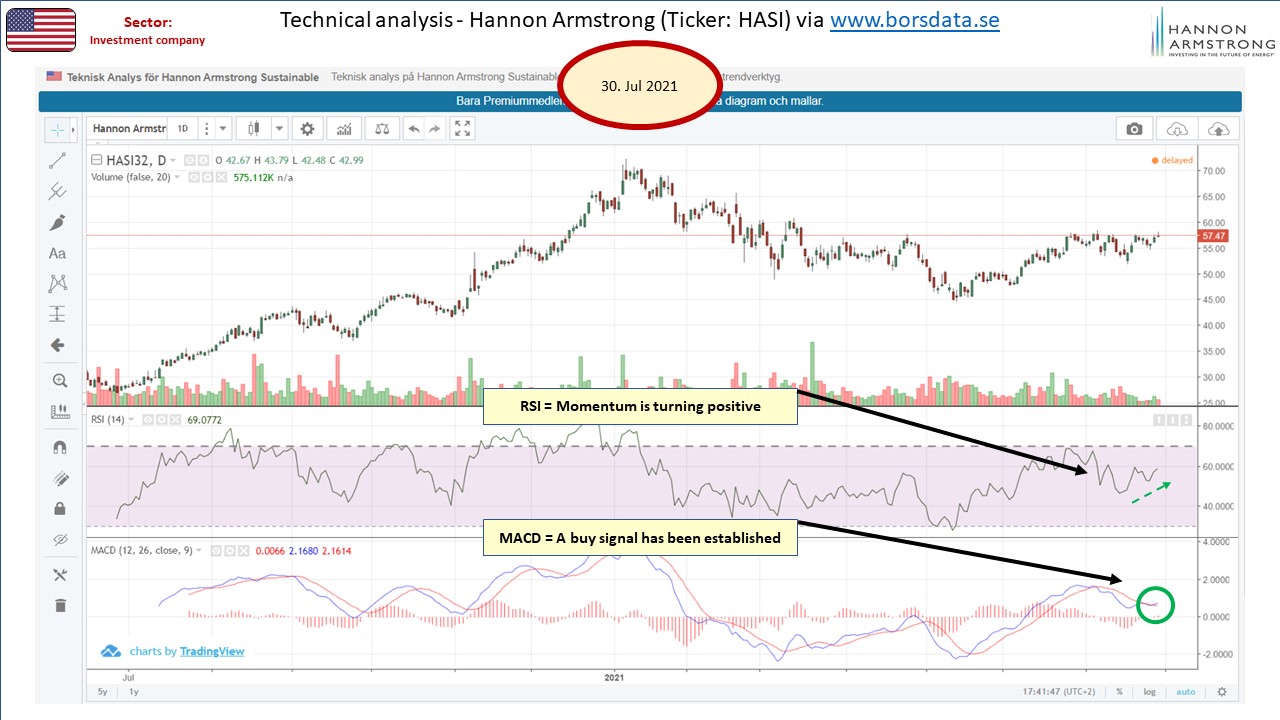Hide all drawings with eye icon

(58, 540)
